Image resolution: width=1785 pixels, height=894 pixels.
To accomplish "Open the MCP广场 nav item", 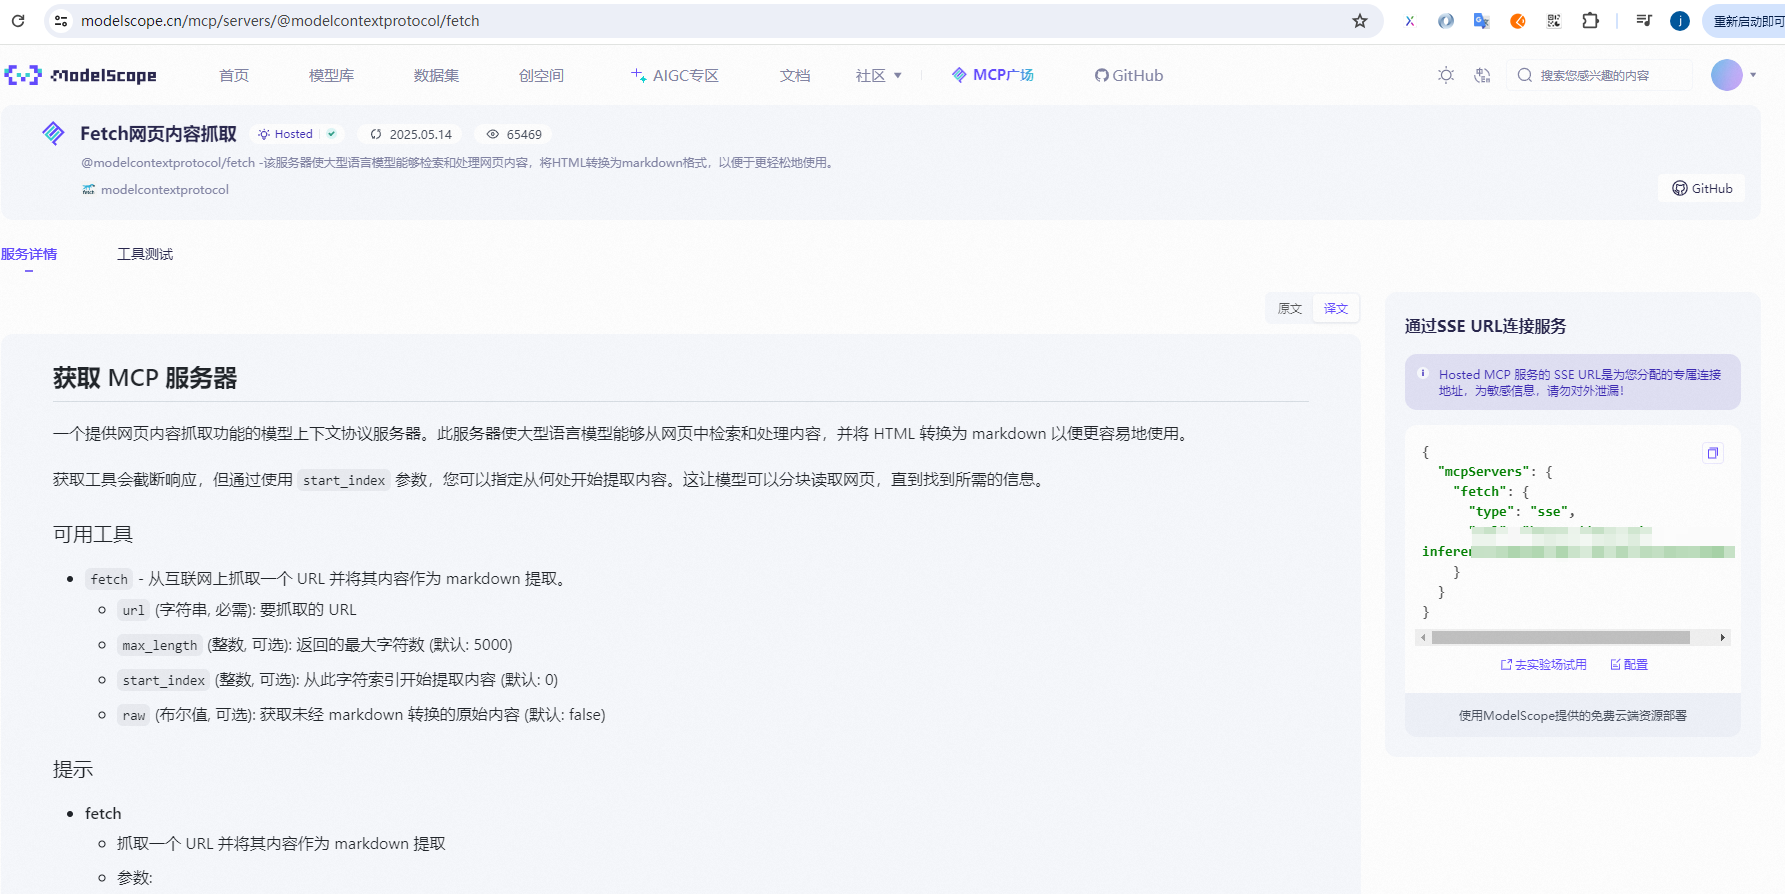I will click(993, 75).
